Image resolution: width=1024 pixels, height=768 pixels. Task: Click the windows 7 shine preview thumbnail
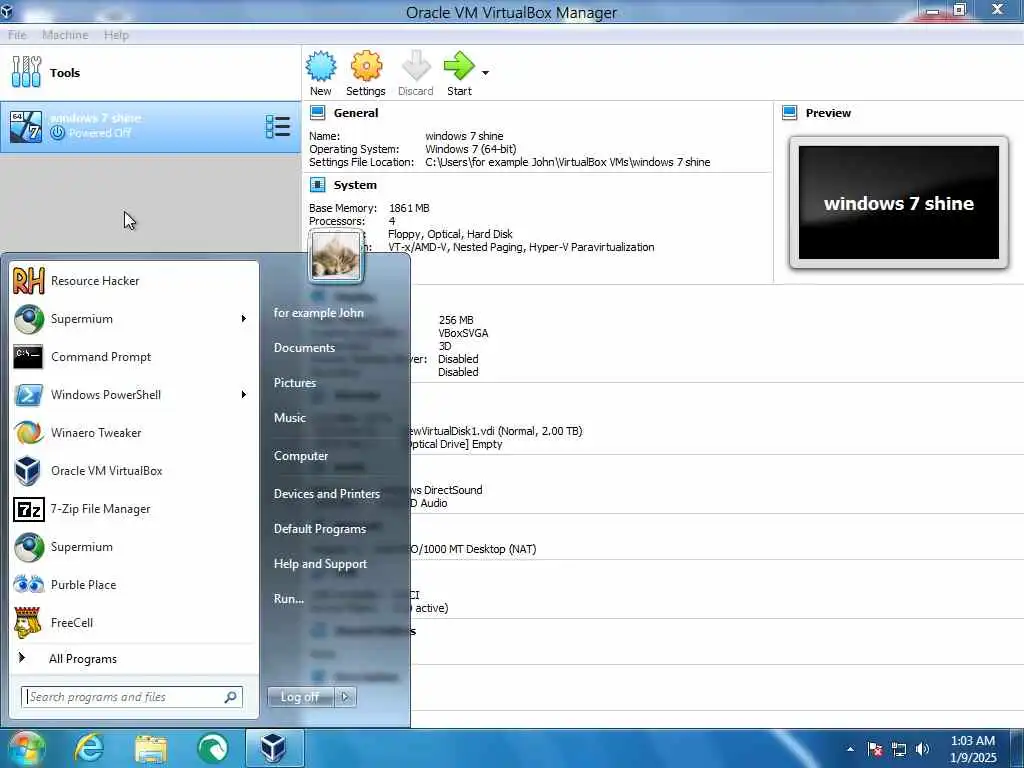coord(899,203)
